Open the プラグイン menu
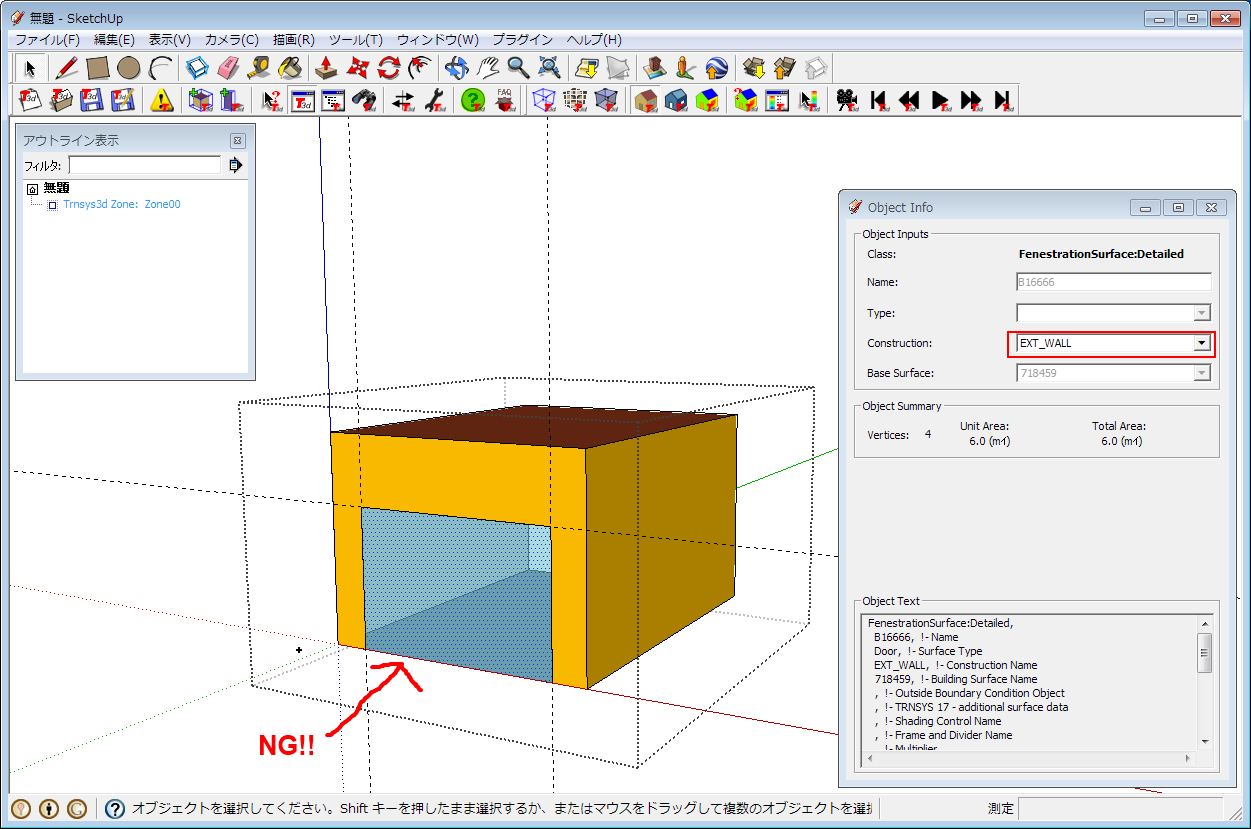Screen dimensions: 1251x829 tap(522, 40)
